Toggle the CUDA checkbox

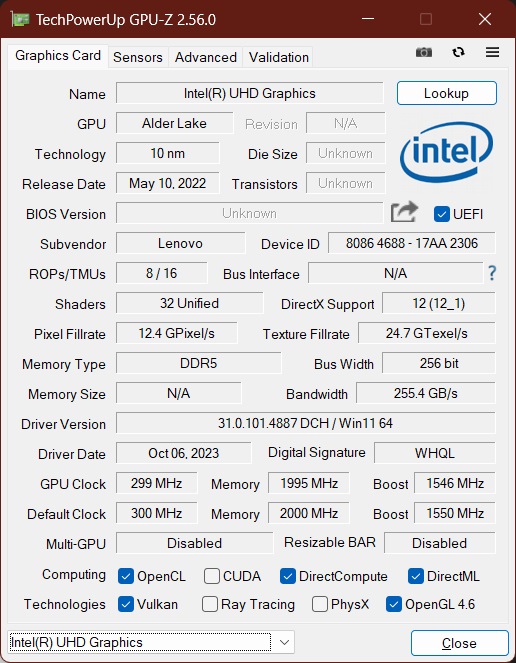tap(211, 576)
